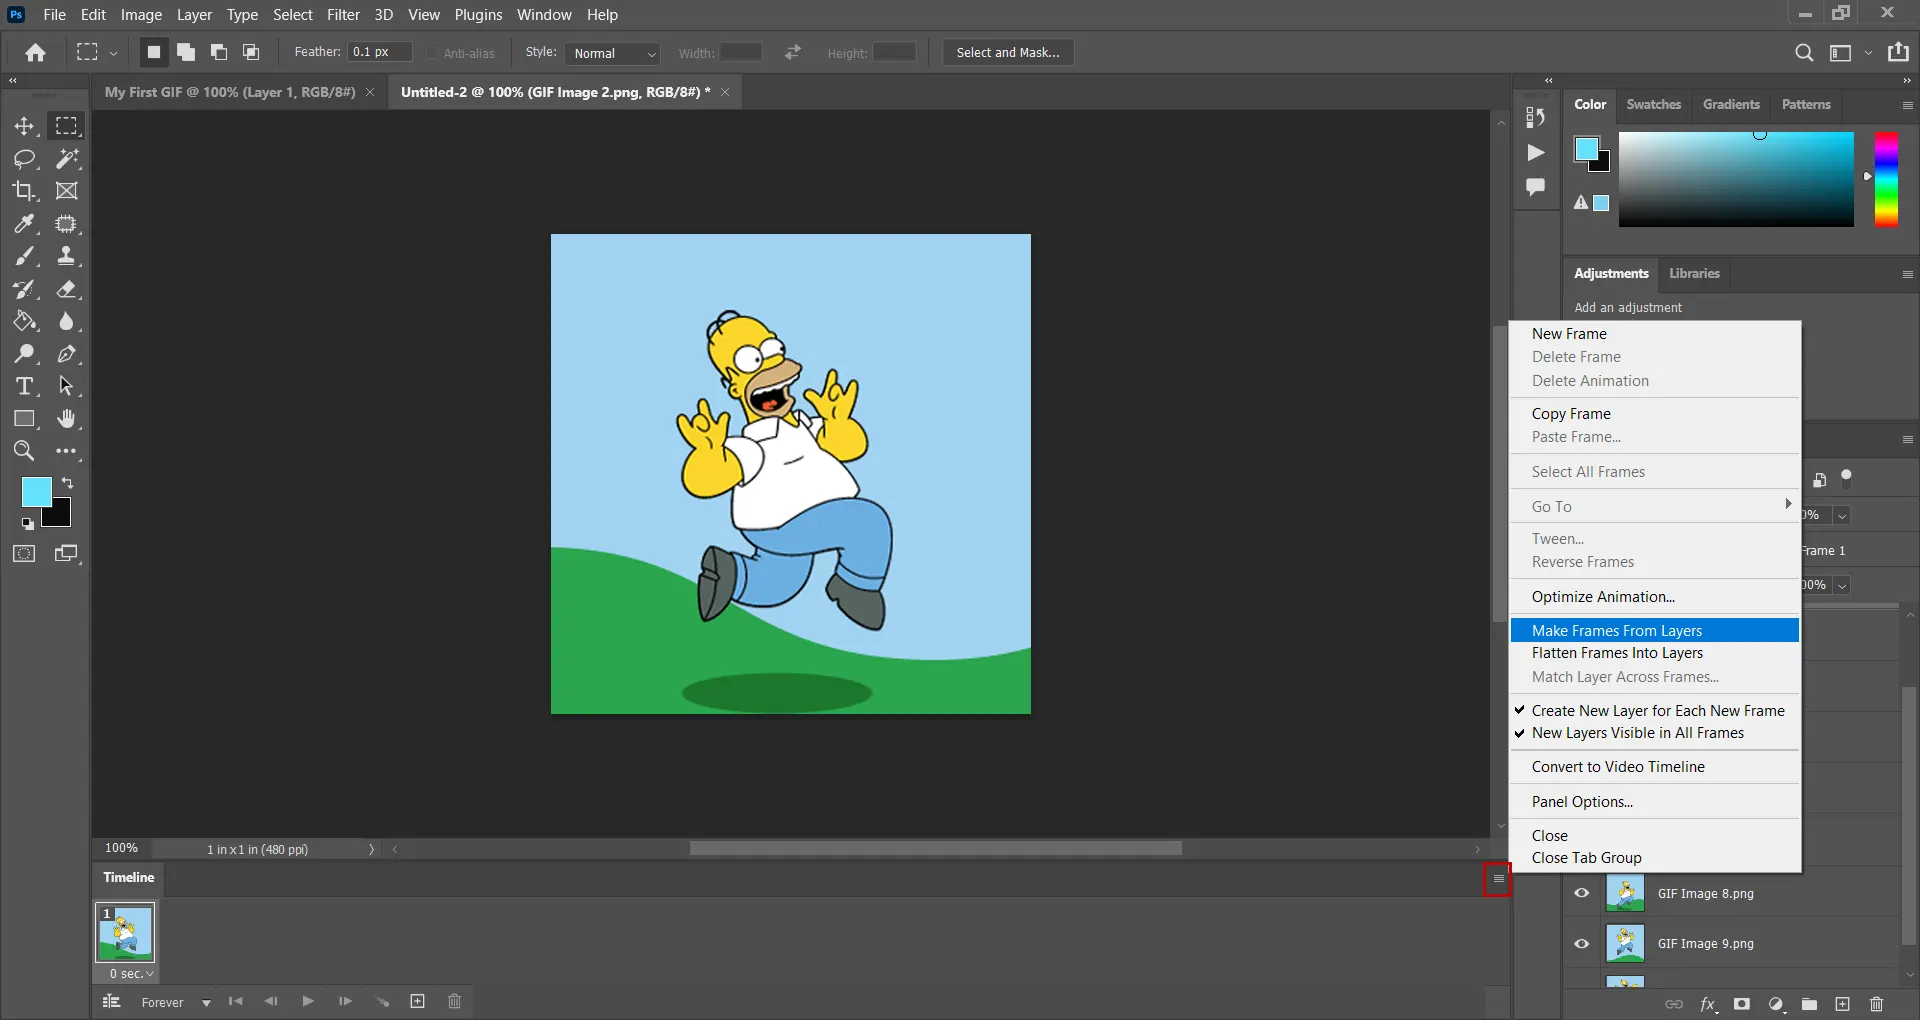Select the Eraser tool
Screen dimensions: 1920x1020
click(x=66, y=289)
